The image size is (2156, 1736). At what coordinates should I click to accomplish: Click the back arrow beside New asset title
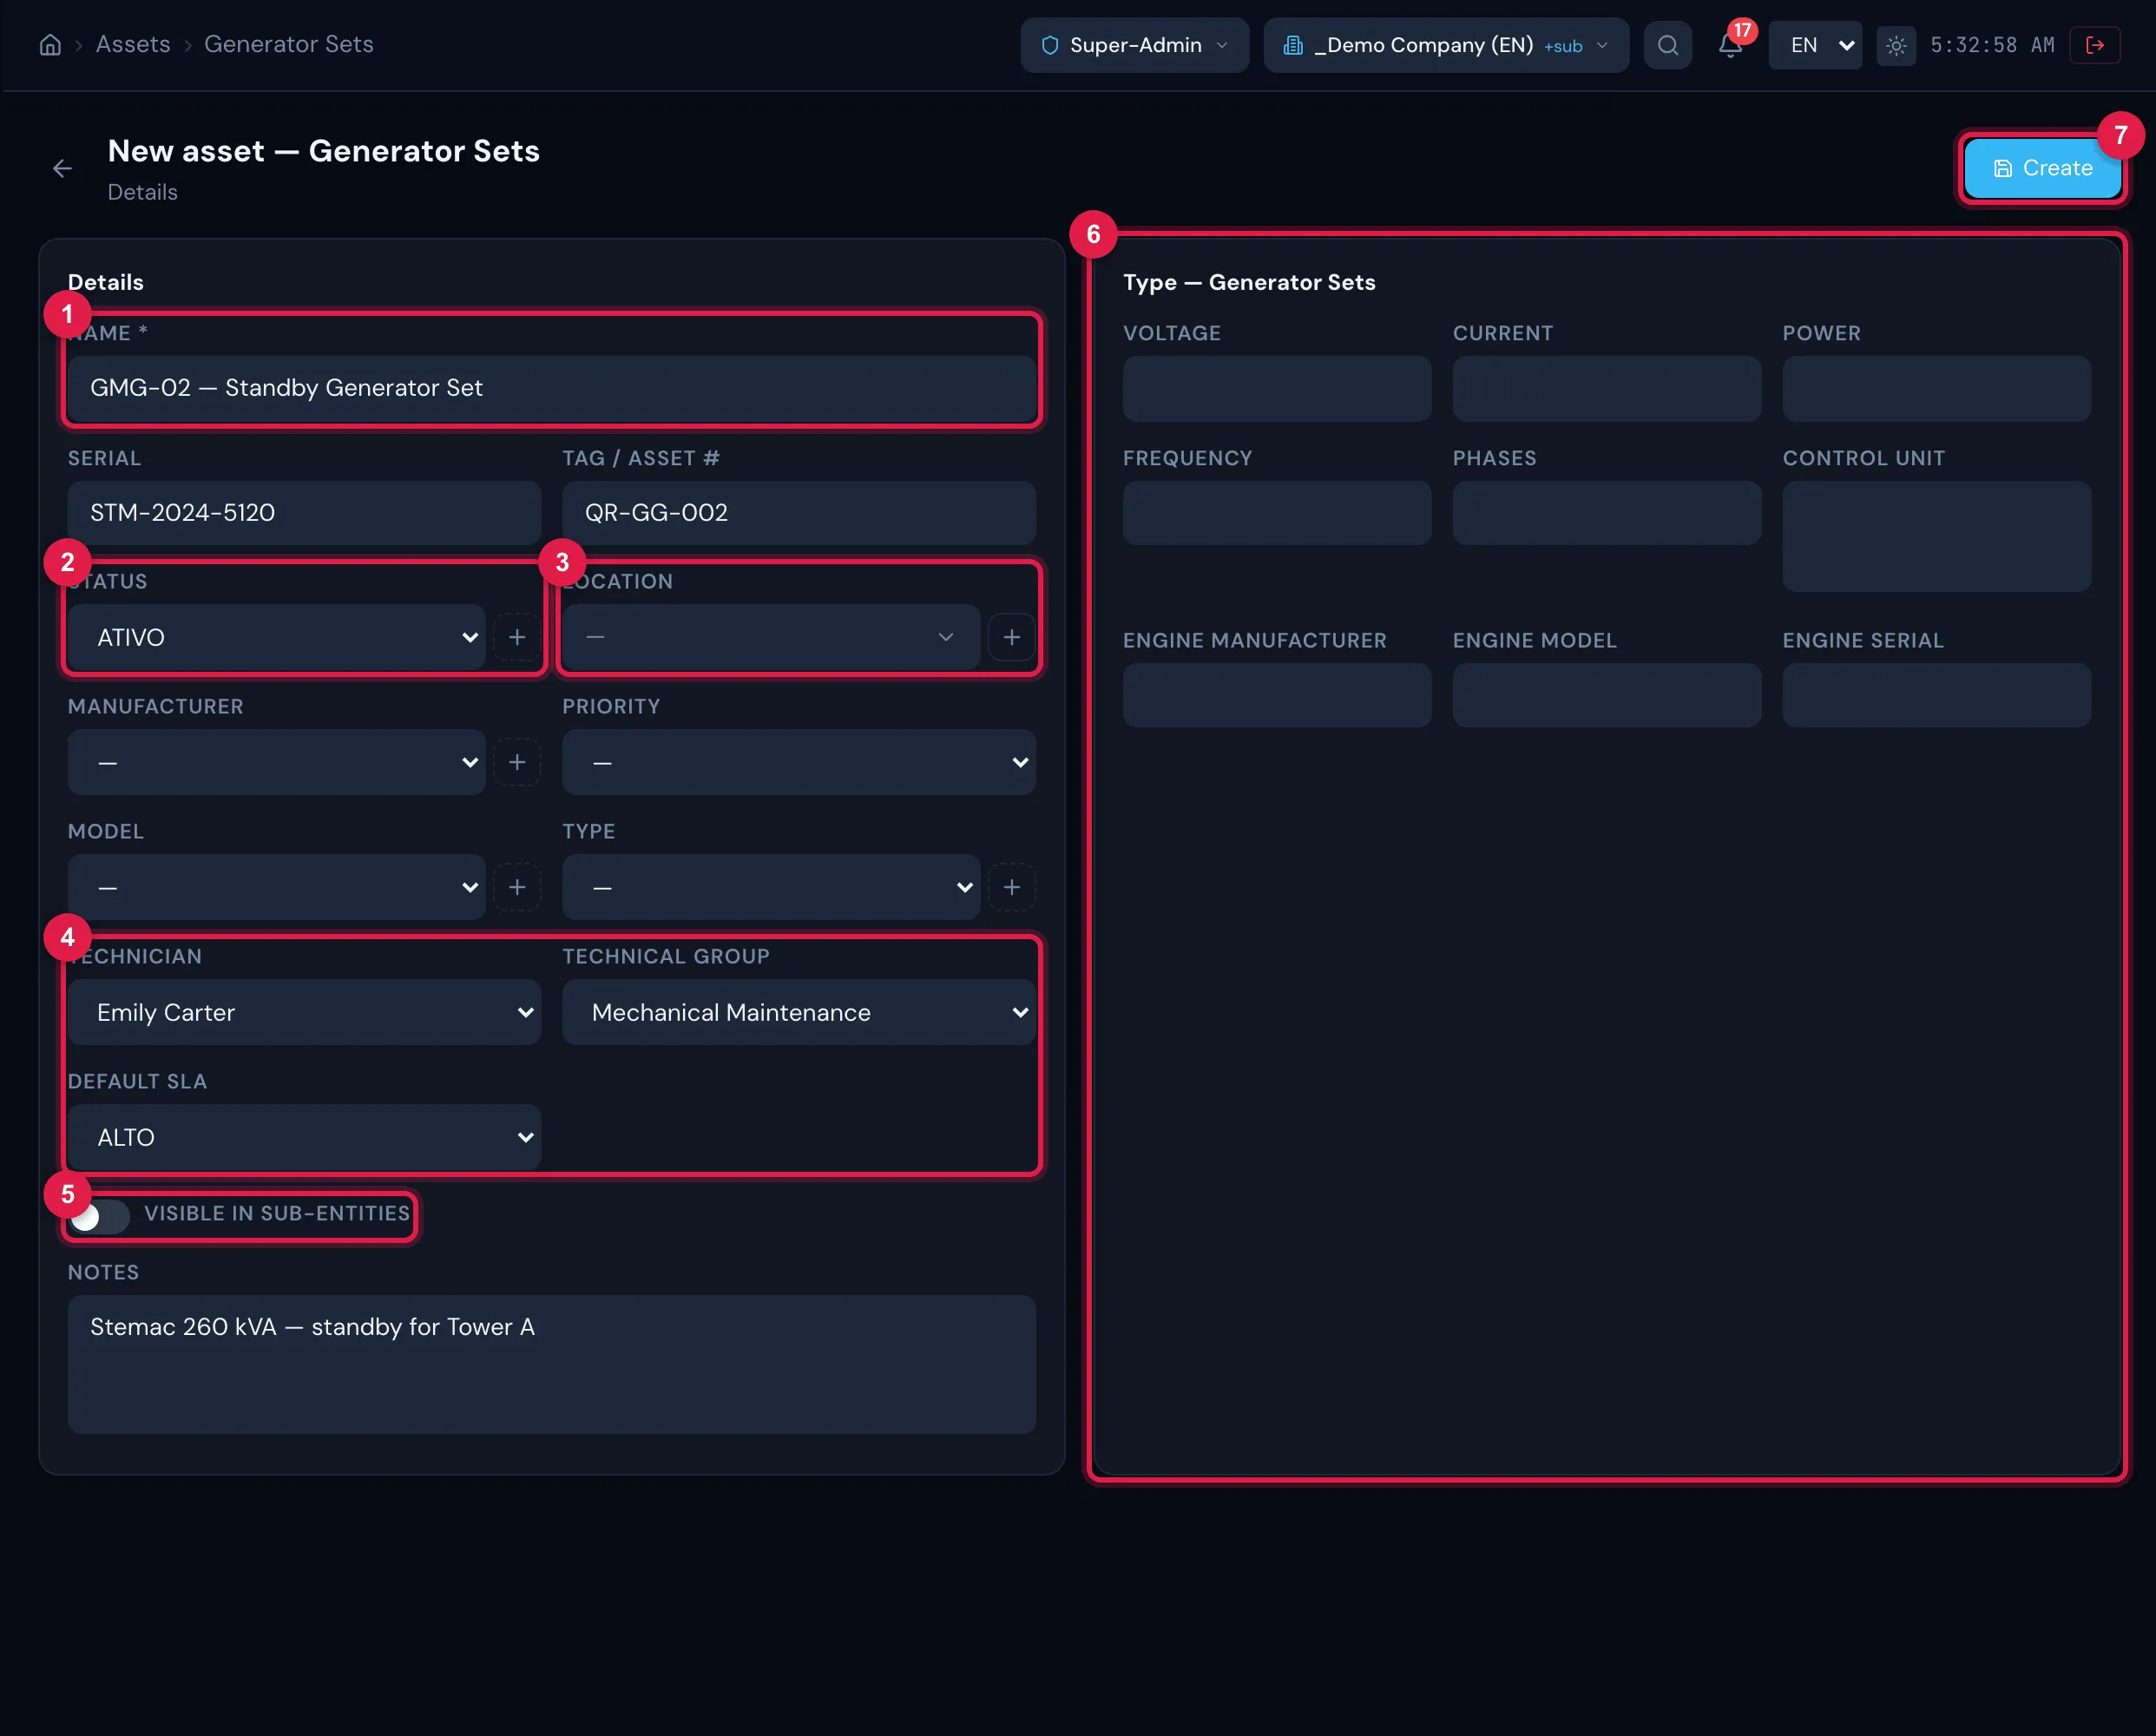(x=62, y=169)
